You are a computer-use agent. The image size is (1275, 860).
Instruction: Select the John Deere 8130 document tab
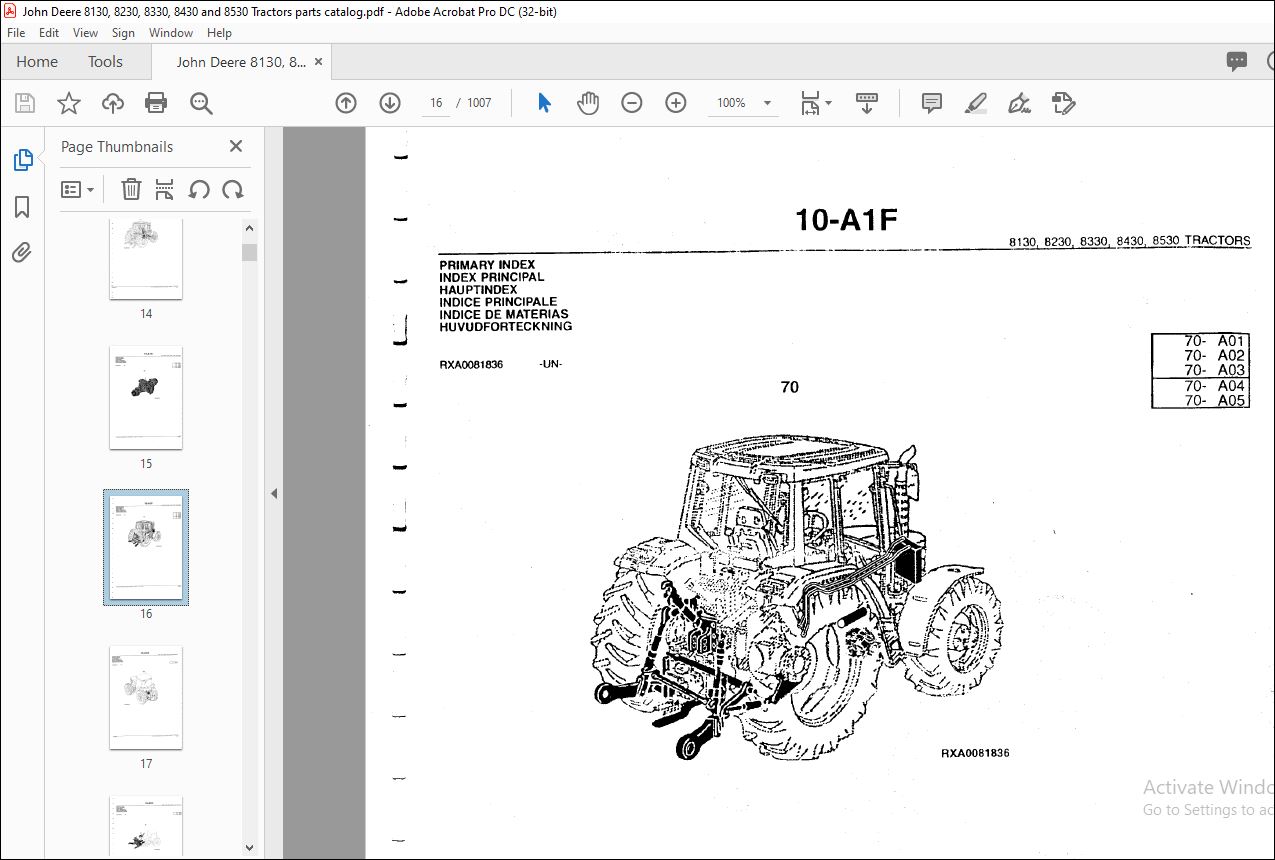click(x=241, y=62)
